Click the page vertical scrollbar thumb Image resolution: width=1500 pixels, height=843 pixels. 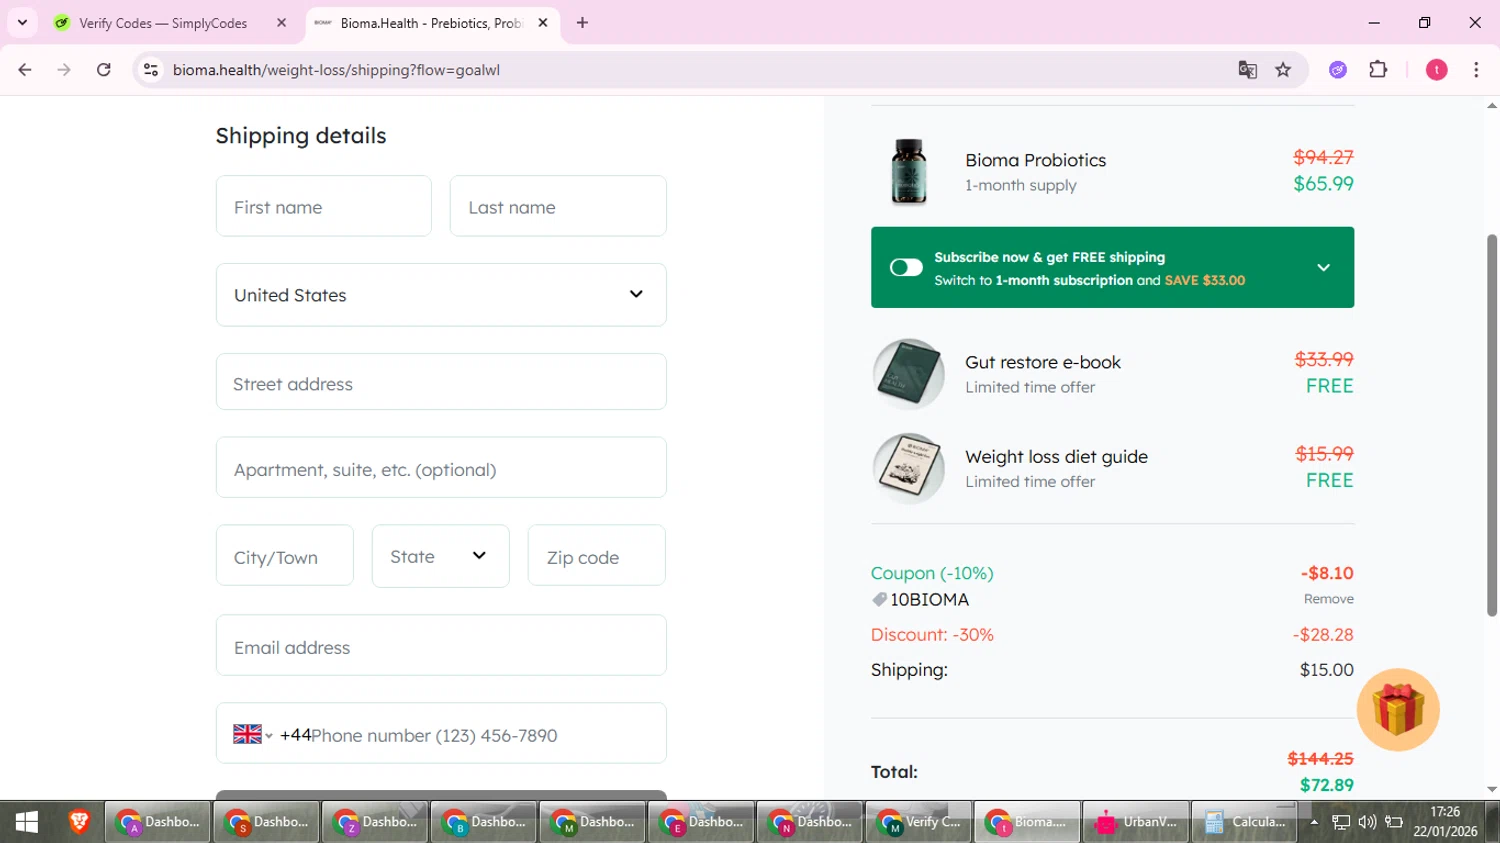click(1492, 425)
